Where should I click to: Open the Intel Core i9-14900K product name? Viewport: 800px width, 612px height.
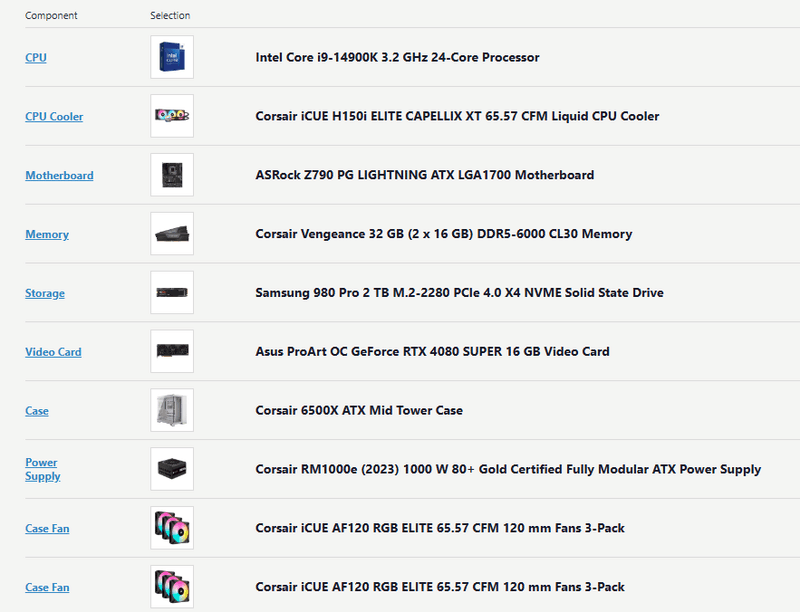tap(397, 57)
